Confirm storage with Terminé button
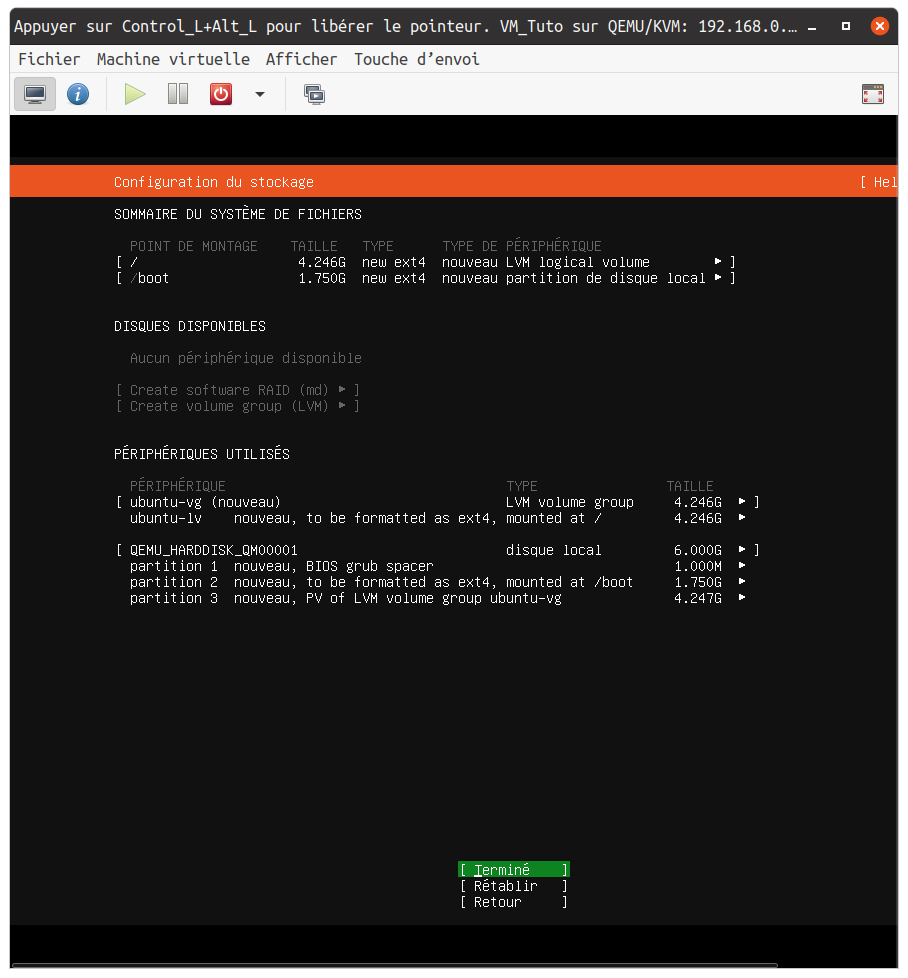 [514, 870]
